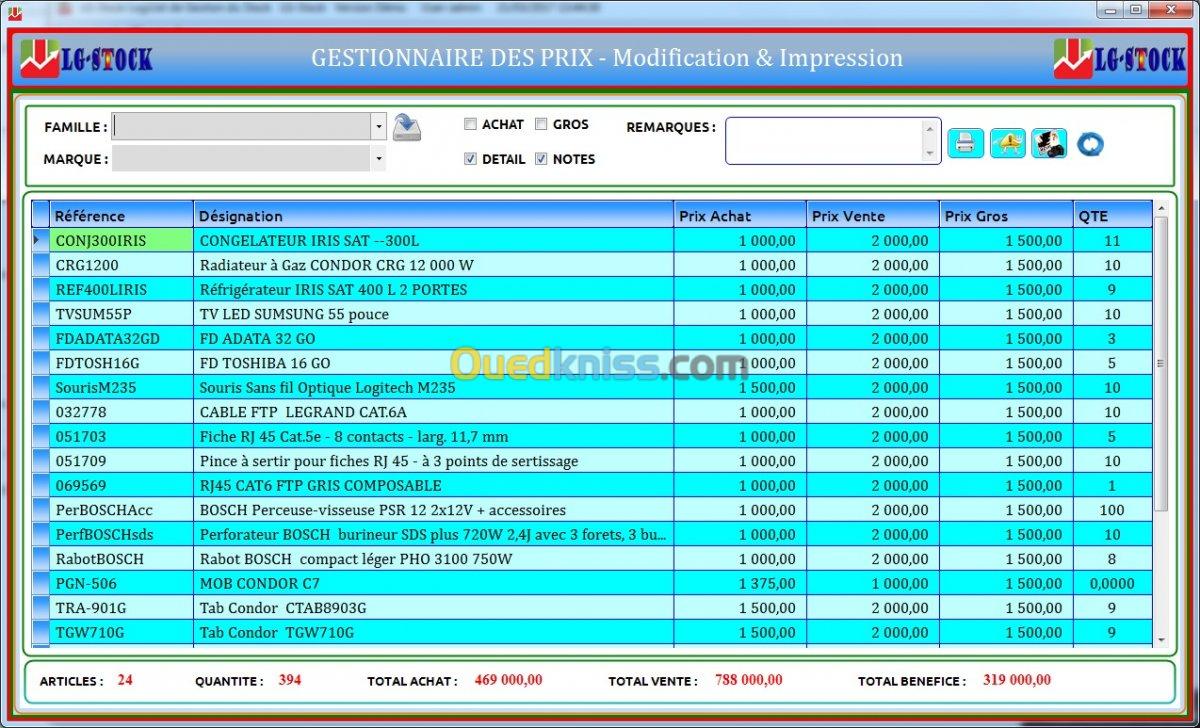The height and width of the screenshot is (728, 1200).
Task: Select the PerBOSCHAcc reference cell
Action: coord(121,510)
